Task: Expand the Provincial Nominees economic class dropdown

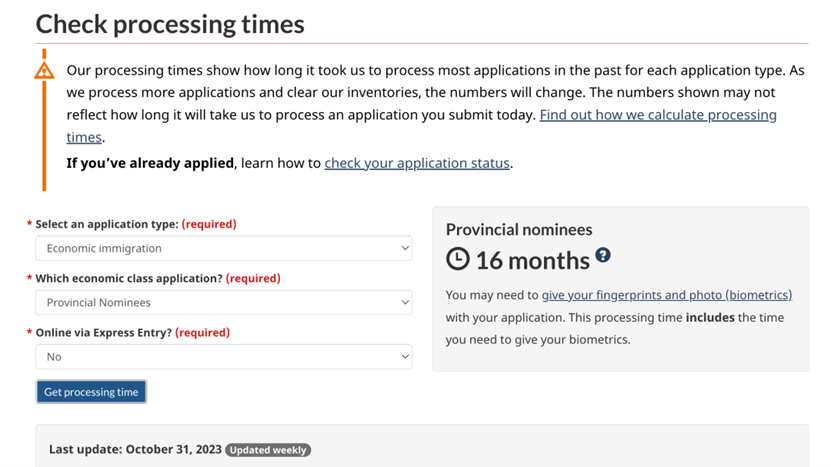Action: tap(224, 302)
